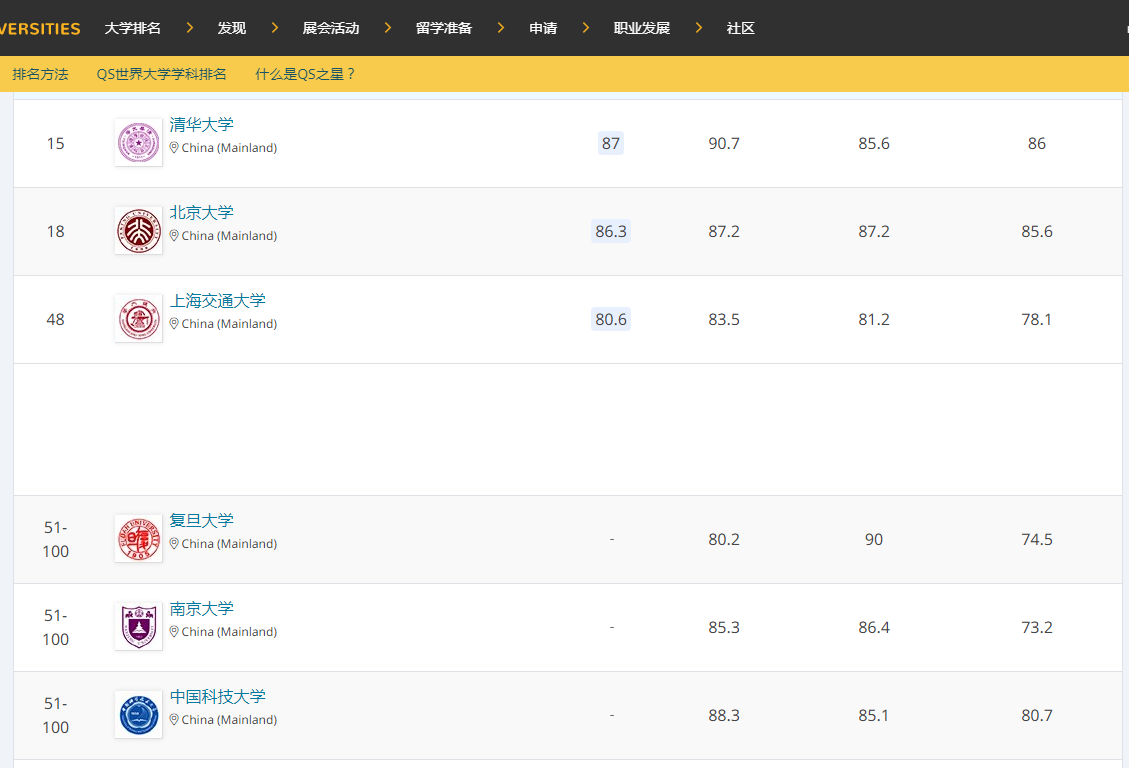Click the 北京大学 logo
The height and width of the screenshot is (768, 1129).
point(138,230)
